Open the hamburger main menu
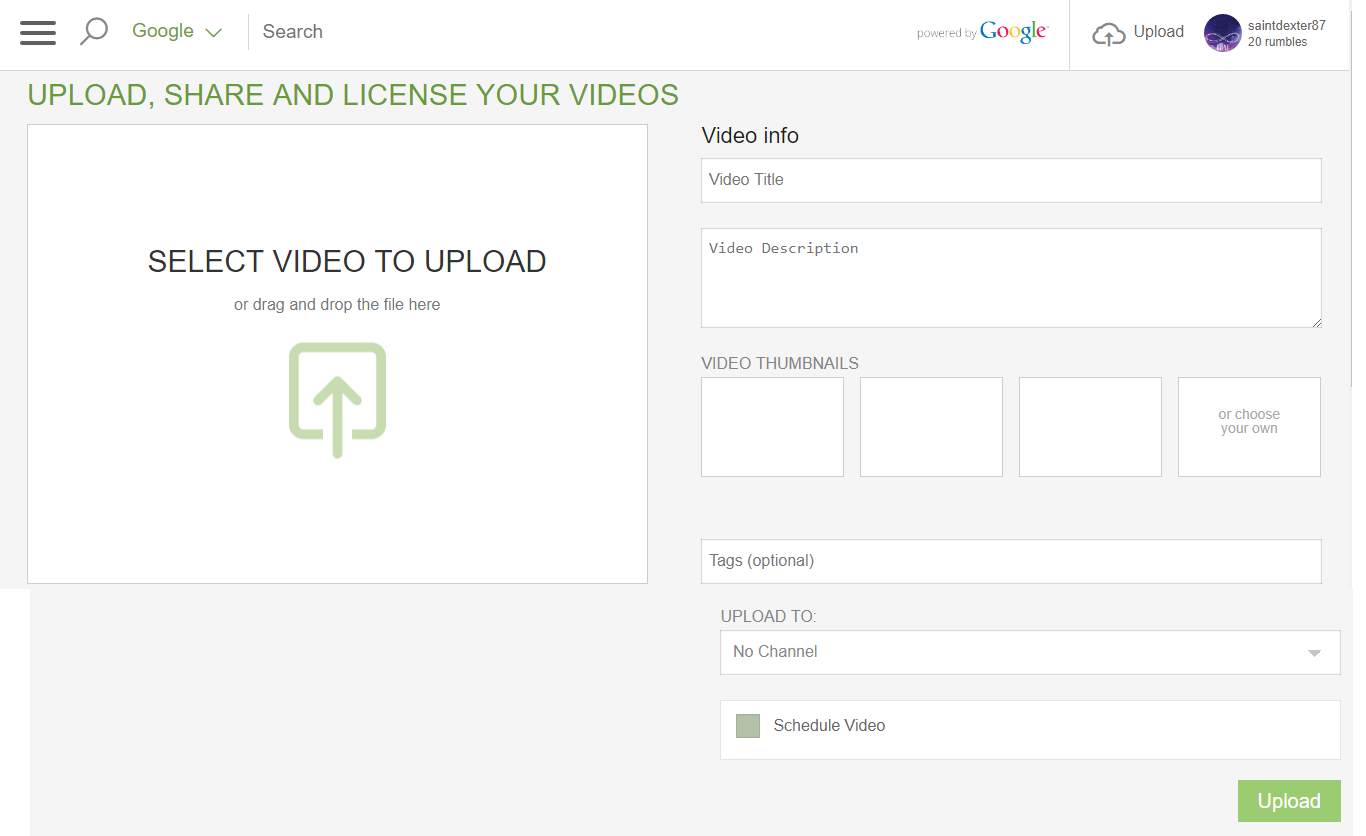Image resolution: width=1366 pixels, height=836 pixels. click(x=38, y=32)
